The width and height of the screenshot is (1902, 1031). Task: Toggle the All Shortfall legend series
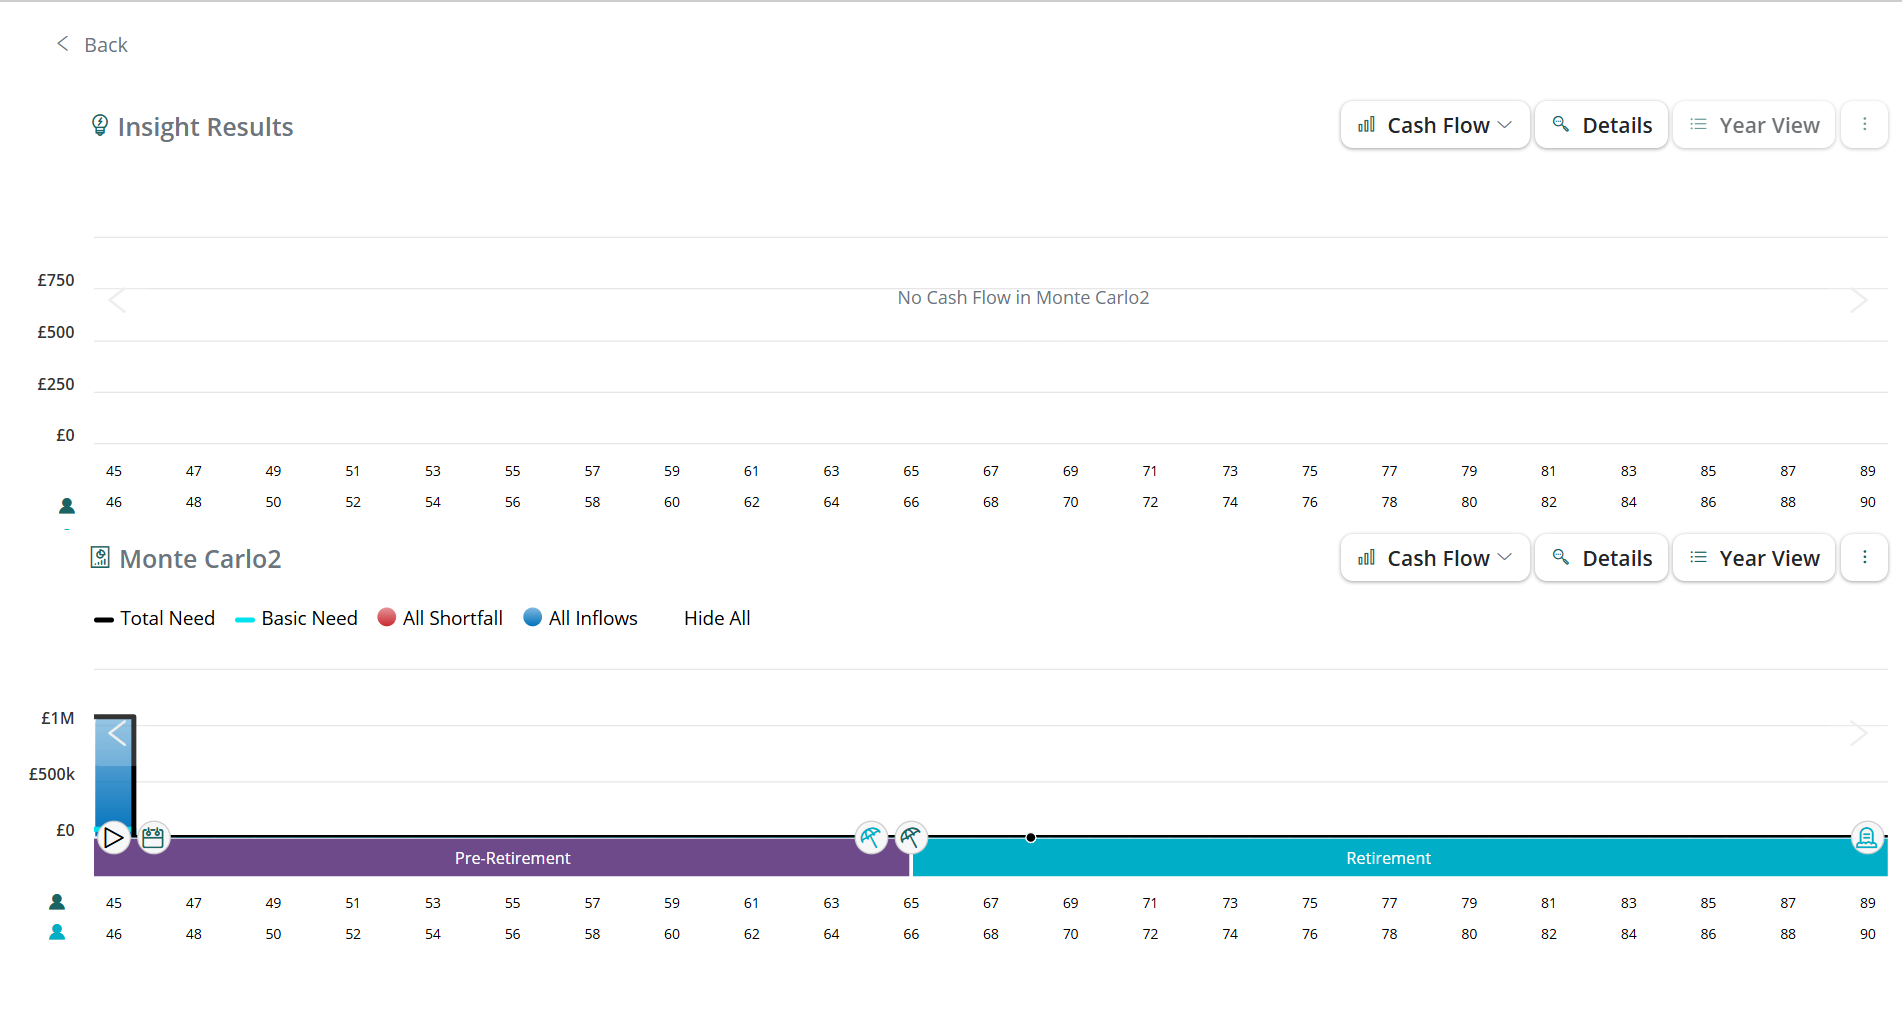pyautogui.click(x=440, y=619)
